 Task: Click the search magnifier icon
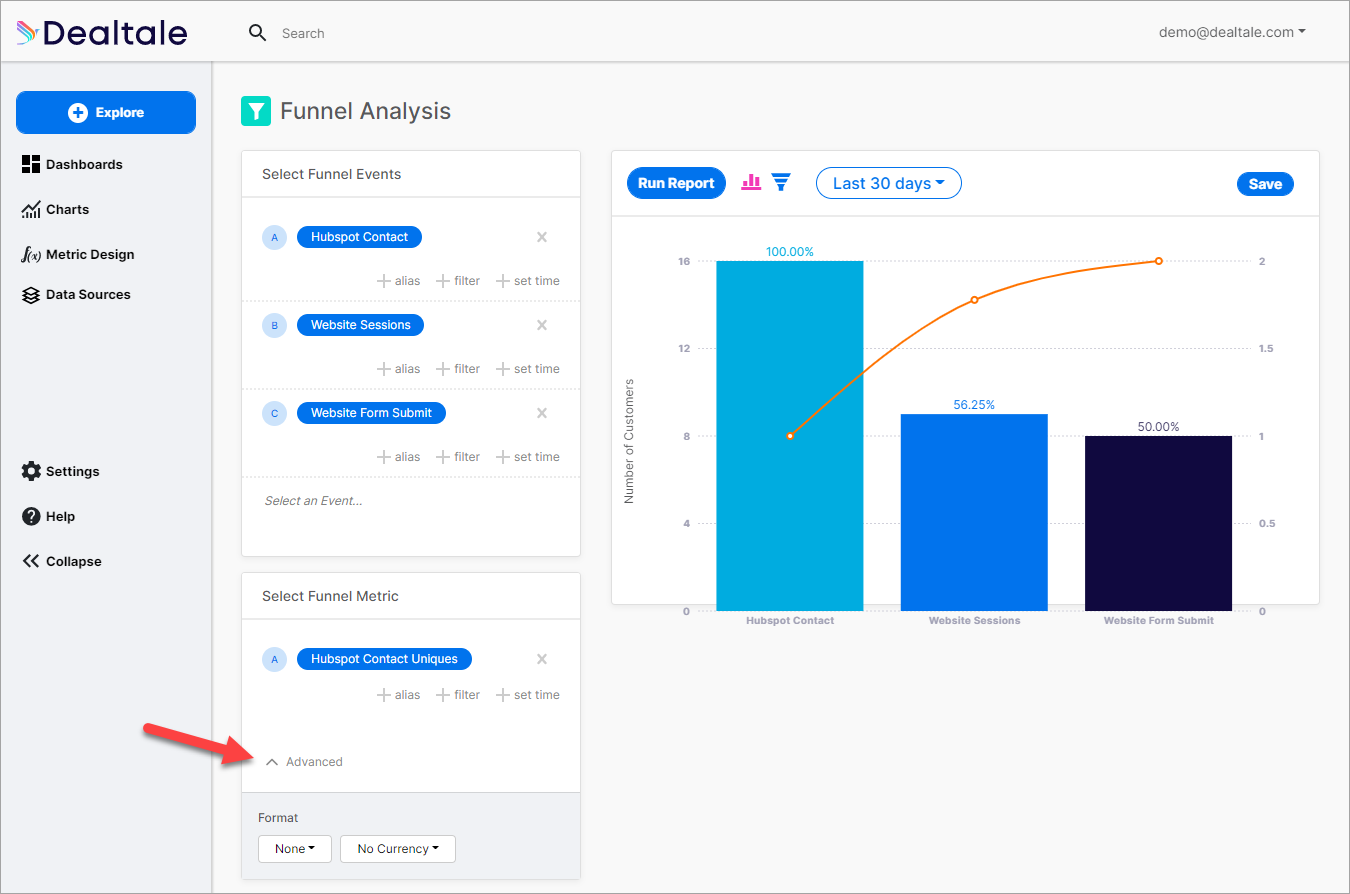point(257,33)
